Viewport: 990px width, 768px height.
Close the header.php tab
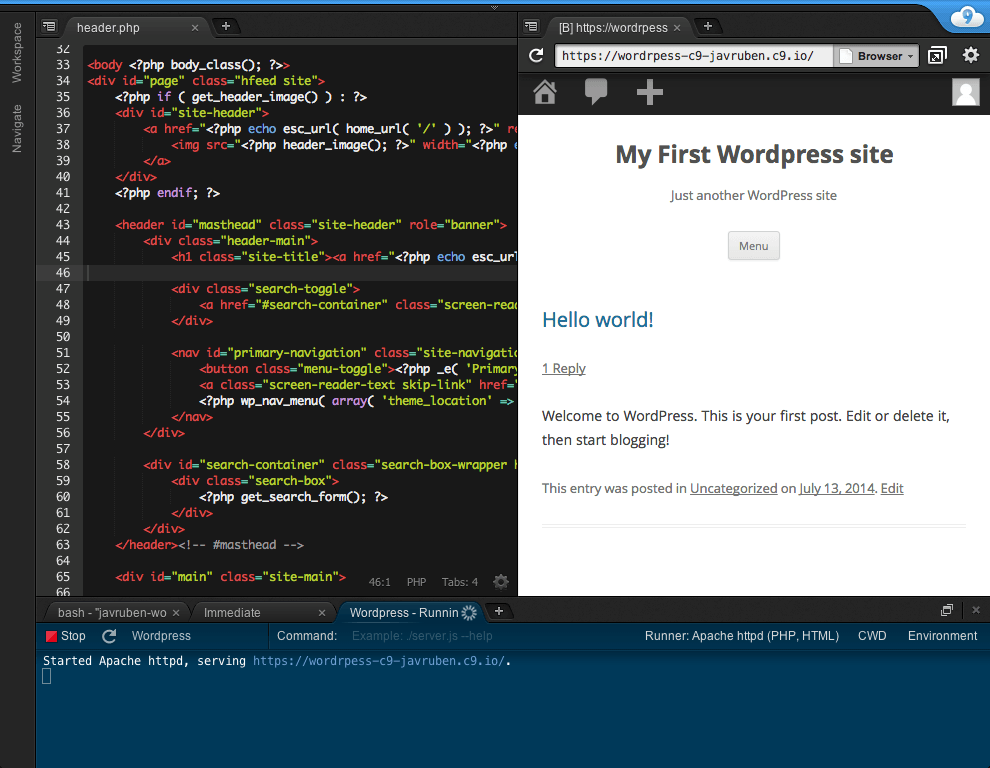(194, 28)
